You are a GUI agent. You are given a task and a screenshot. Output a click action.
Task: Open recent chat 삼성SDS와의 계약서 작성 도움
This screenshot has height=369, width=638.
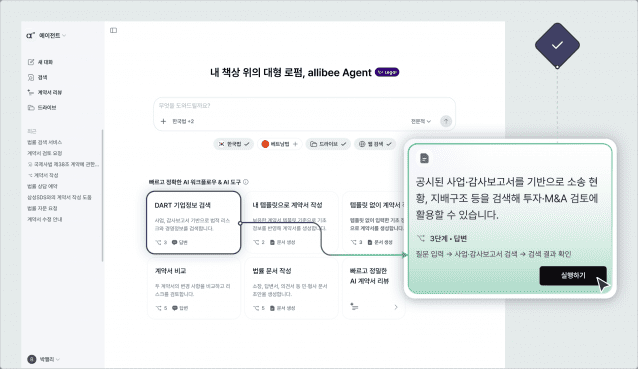59,197
